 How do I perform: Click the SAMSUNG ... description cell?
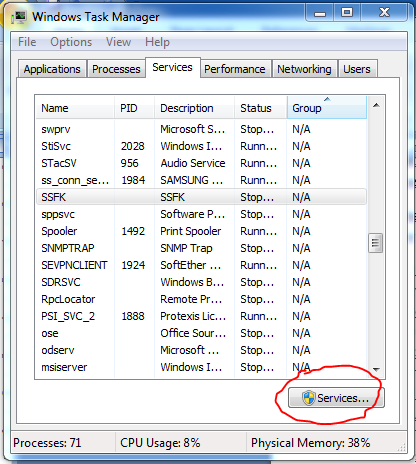[192, 180]
